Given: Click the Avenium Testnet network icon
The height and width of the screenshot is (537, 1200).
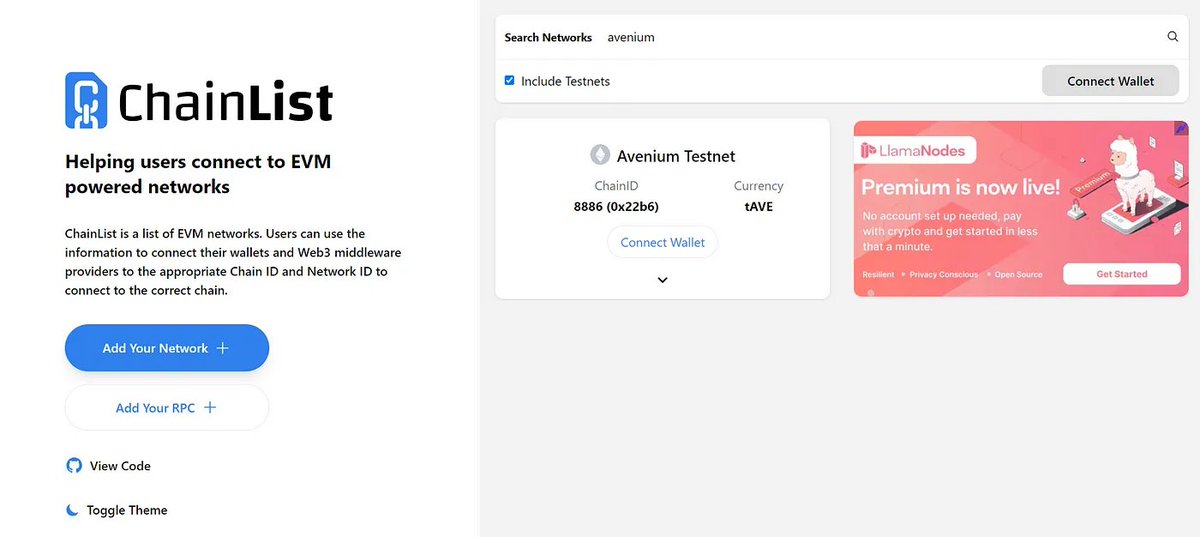Looking at the screenshot, I should click(x=600, y=155).
